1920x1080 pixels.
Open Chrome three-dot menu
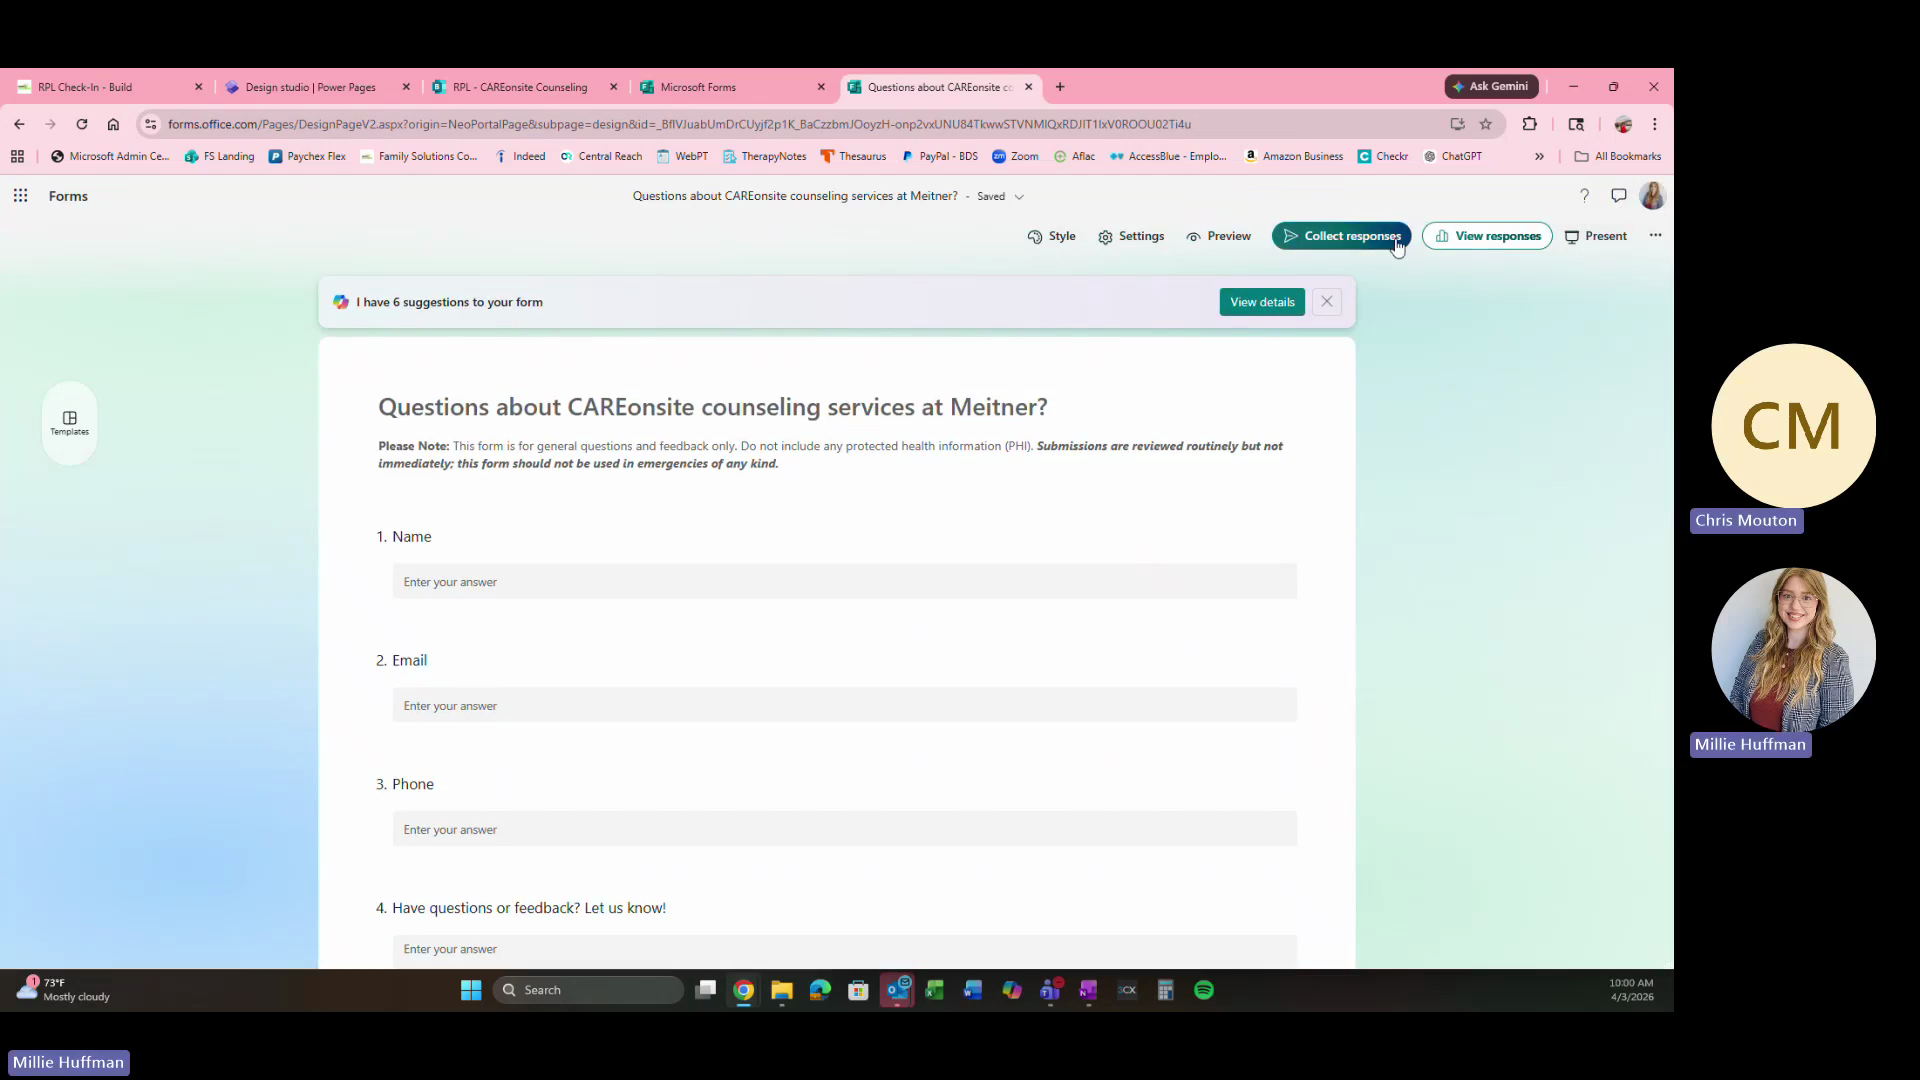(x=1655, y=124)
